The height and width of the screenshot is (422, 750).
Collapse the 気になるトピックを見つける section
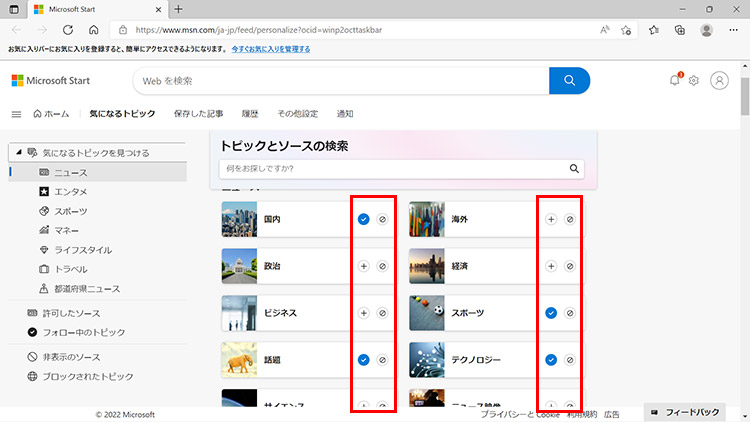(18, 153)
